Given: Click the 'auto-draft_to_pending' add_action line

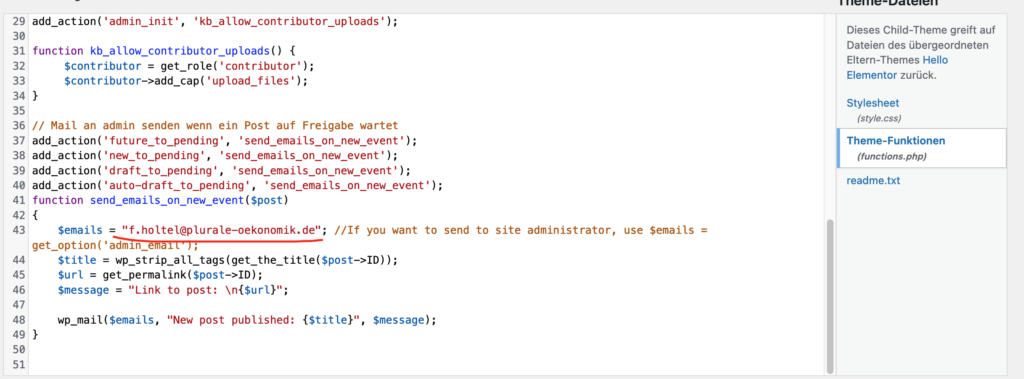Looking at the screenshot, I should coord(237,186).
